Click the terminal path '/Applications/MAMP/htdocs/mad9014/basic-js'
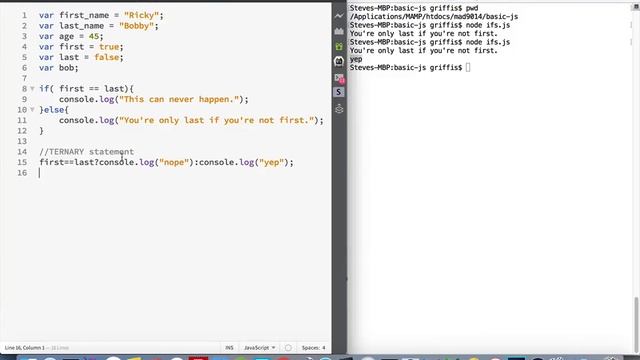Viewport: 640px width, 360px height. point(434,17)
